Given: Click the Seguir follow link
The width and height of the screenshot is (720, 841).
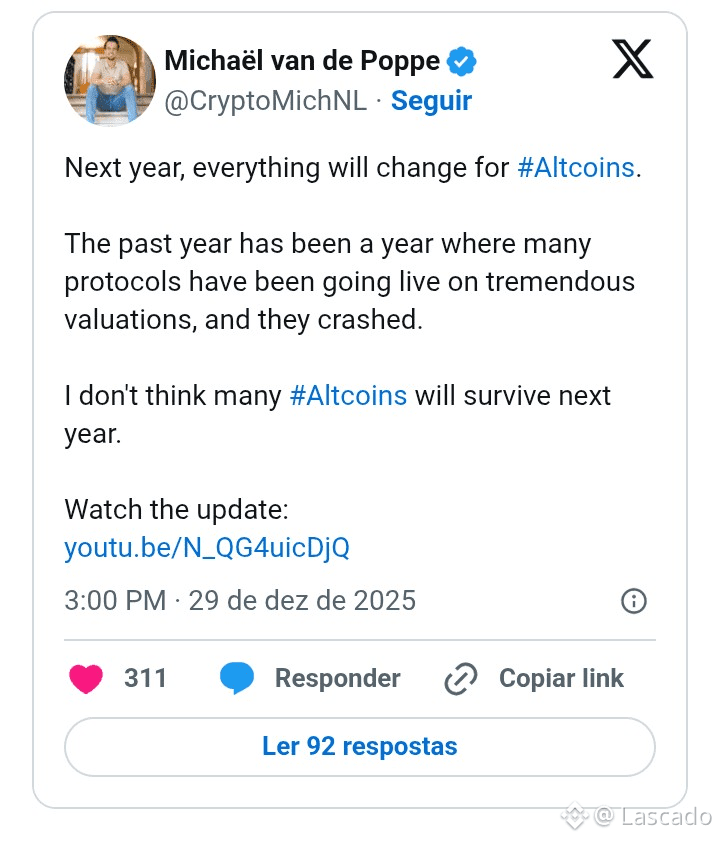Looking at the screenshot, I should pyautogui.click(x=431, y=101).
